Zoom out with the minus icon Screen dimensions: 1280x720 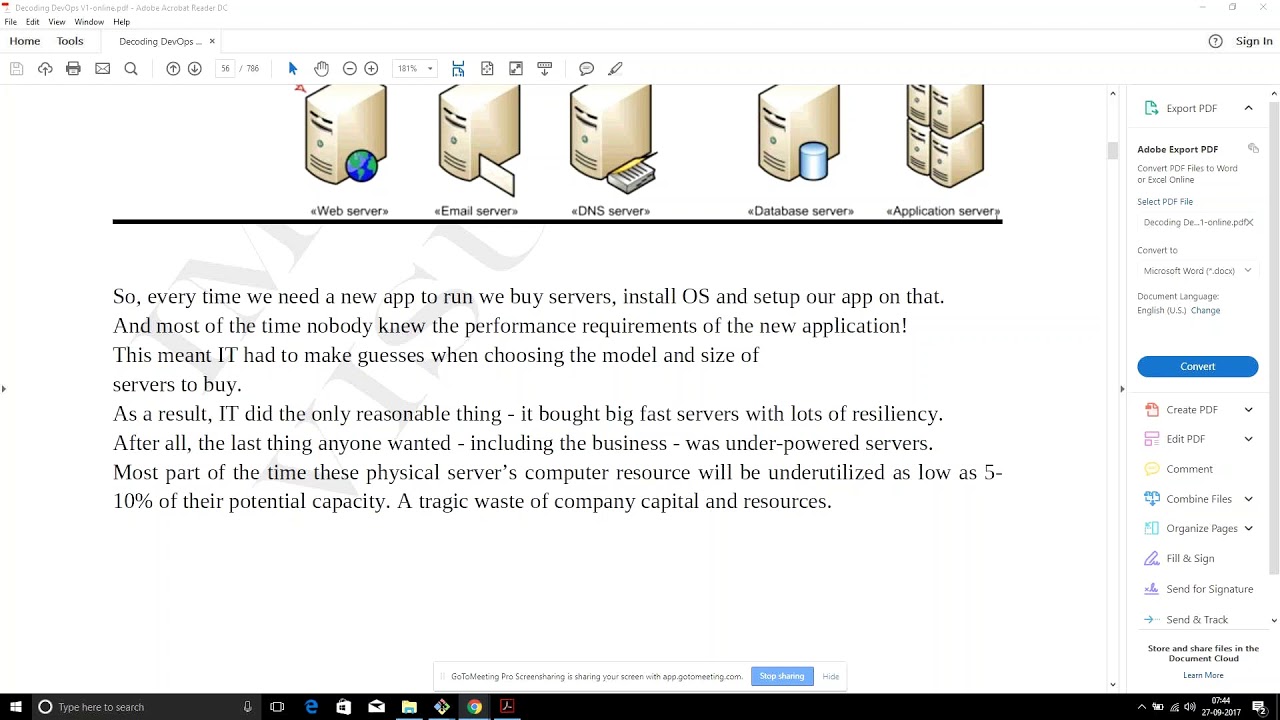(350, 69)
